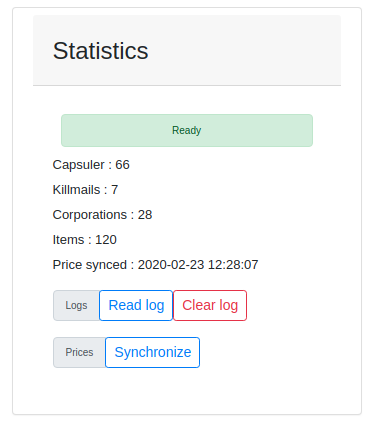Click the Corporations count value 28
Screen dimensions: 380x440
point(145,215)
